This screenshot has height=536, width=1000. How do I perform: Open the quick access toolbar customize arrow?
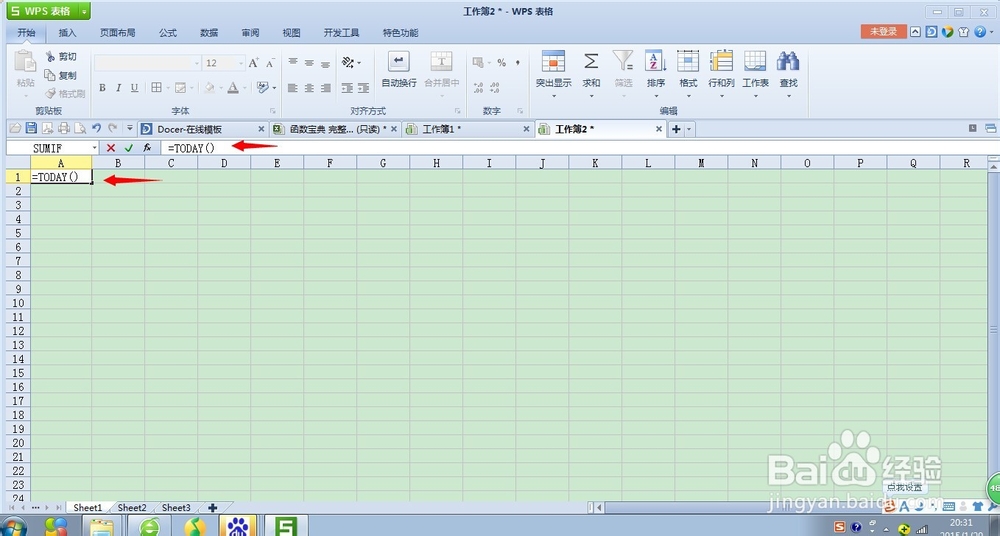pos(129,128)
